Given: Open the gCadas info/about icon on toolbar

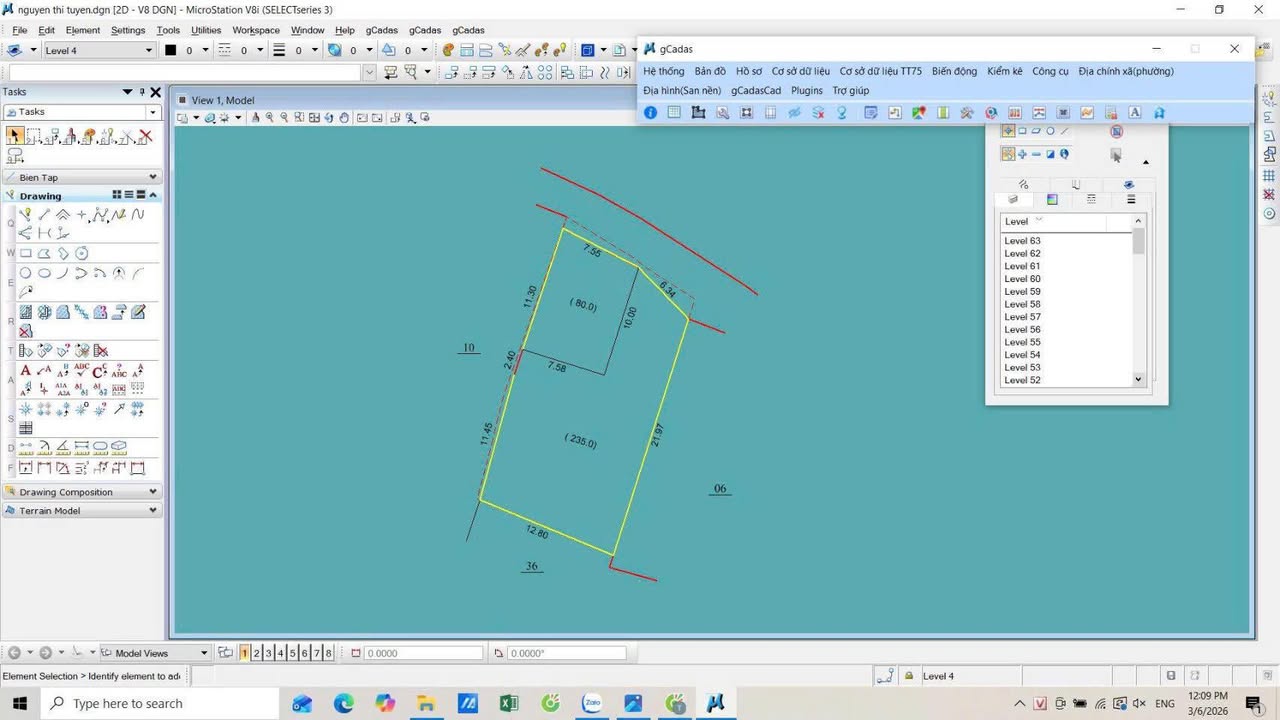Looking at the screenshot, I should tap(650, 112).
